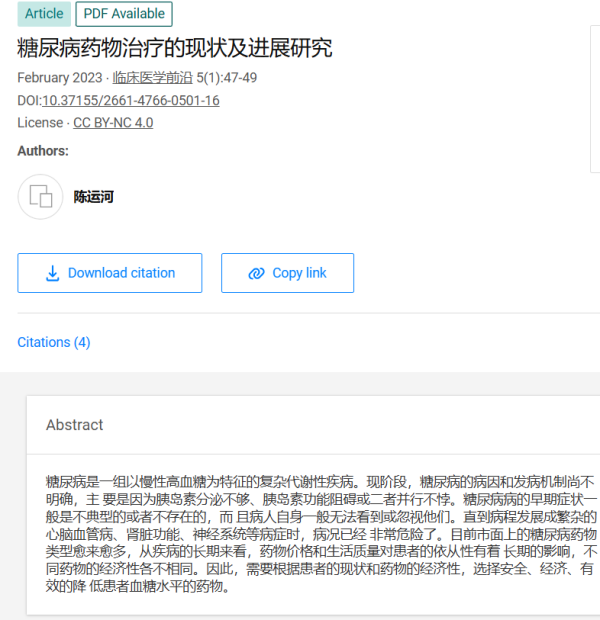
Task: Open author profile 陈运河
Action: point(94,197)
